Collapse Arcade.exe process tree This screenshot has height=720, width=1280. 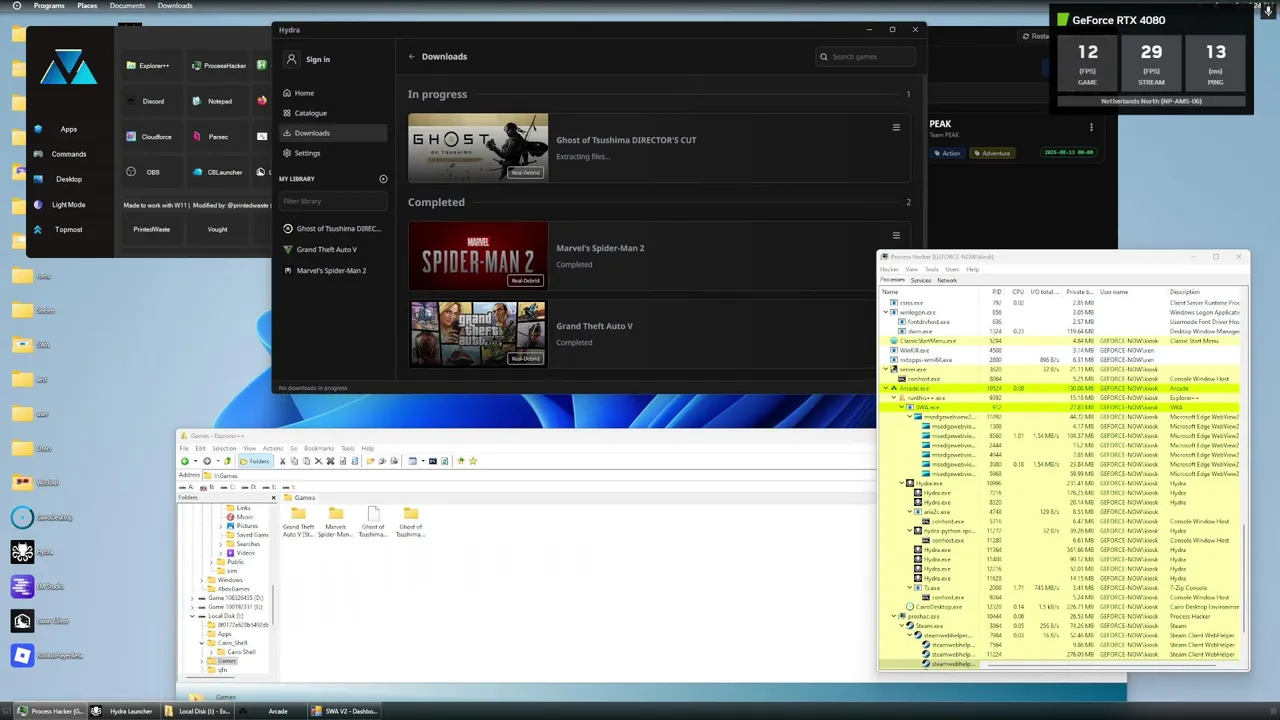pyautogui.click(x=885, y=388)
